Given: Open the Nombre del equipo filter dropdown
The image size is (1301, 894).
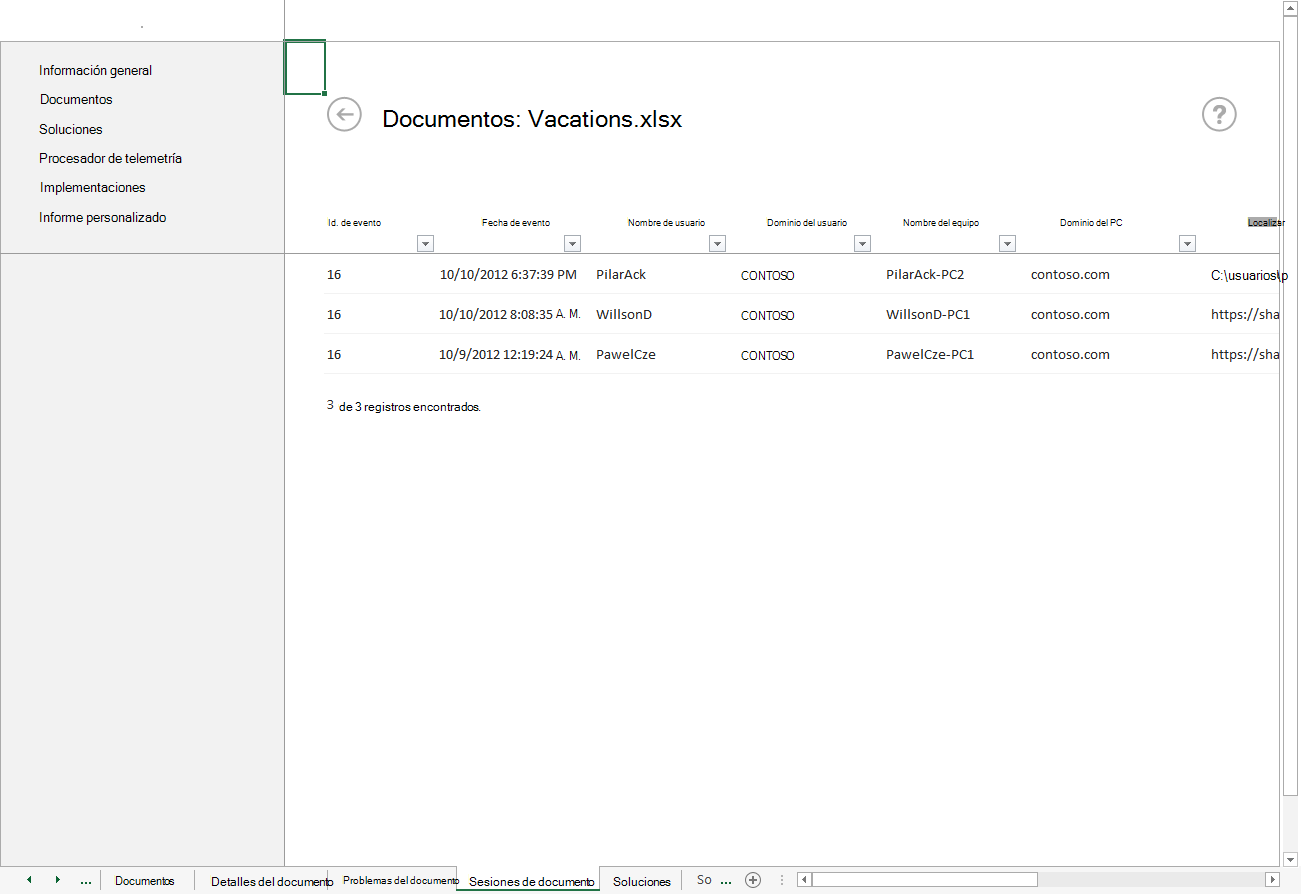Looking at the screenshot, I should click(x=1007, y=243).
